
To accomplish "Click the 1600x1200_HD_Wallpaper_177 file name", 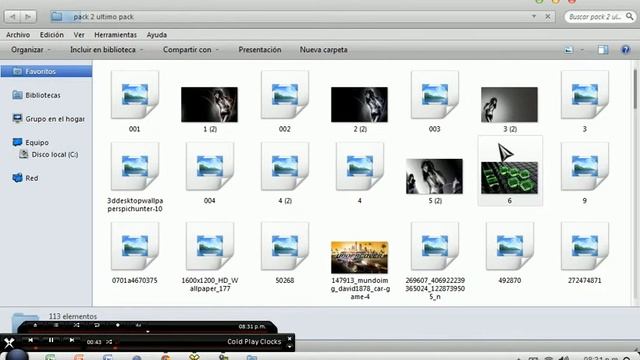I will (210, 284).
